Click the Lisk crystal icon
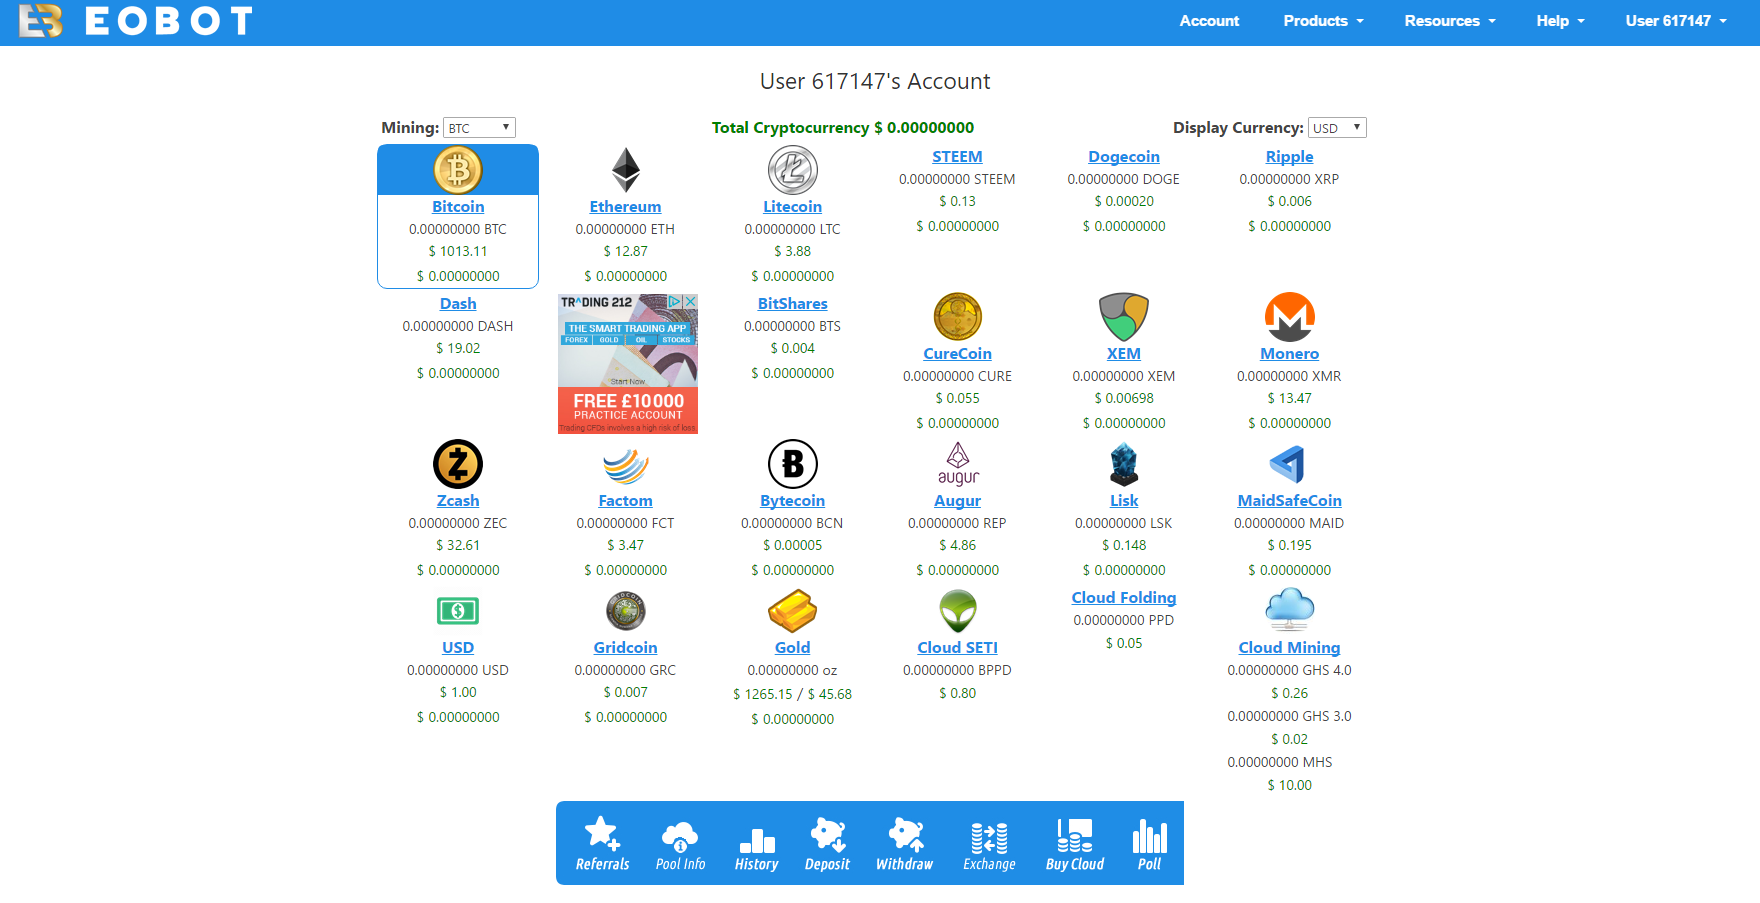 (x=1124, y=464)
